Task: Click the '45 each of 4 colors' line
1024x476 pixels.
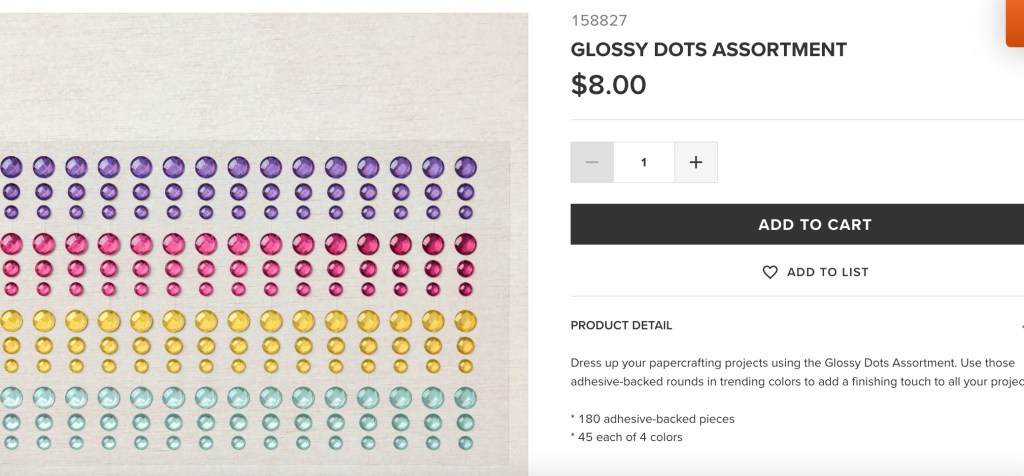Action: [x=626, y=436]
